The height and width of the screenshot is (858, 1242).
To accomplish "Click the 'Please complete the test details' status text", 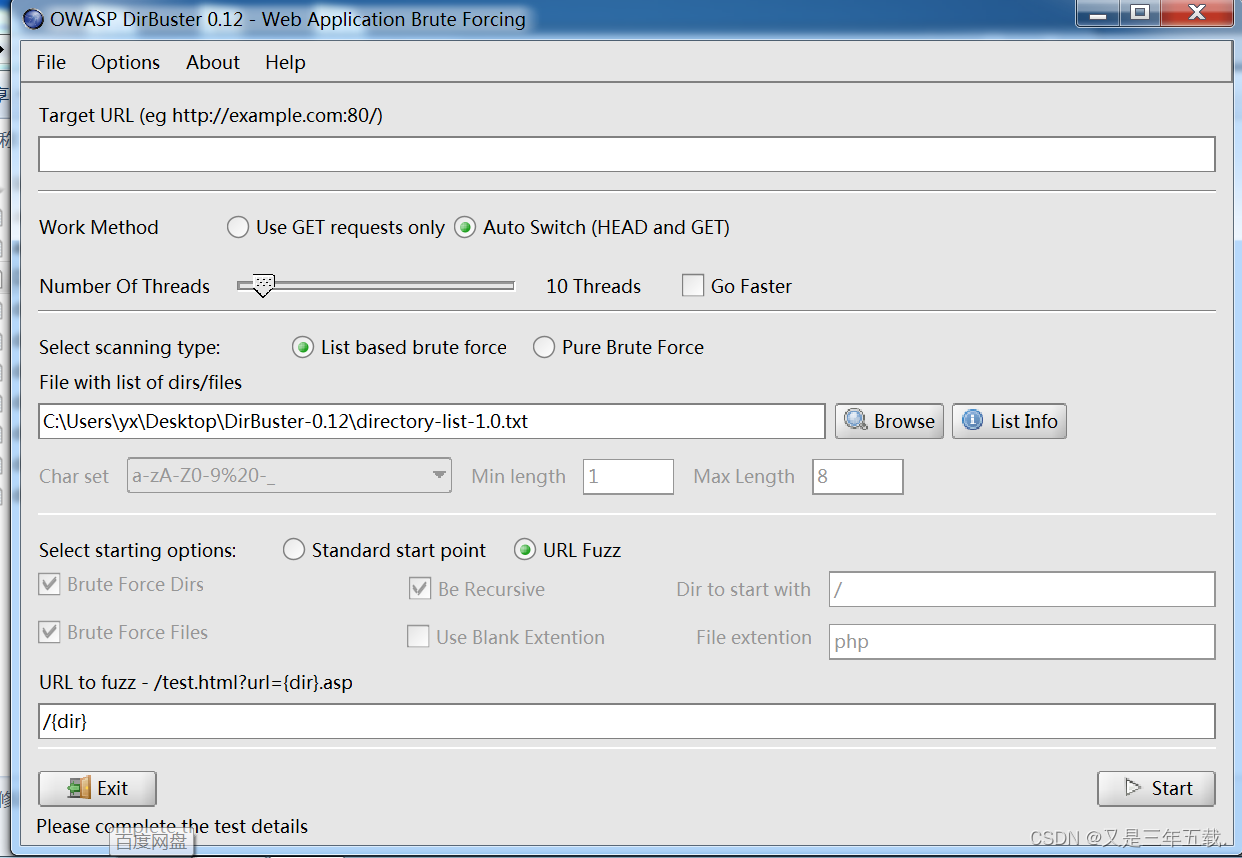I will [172, 826].
